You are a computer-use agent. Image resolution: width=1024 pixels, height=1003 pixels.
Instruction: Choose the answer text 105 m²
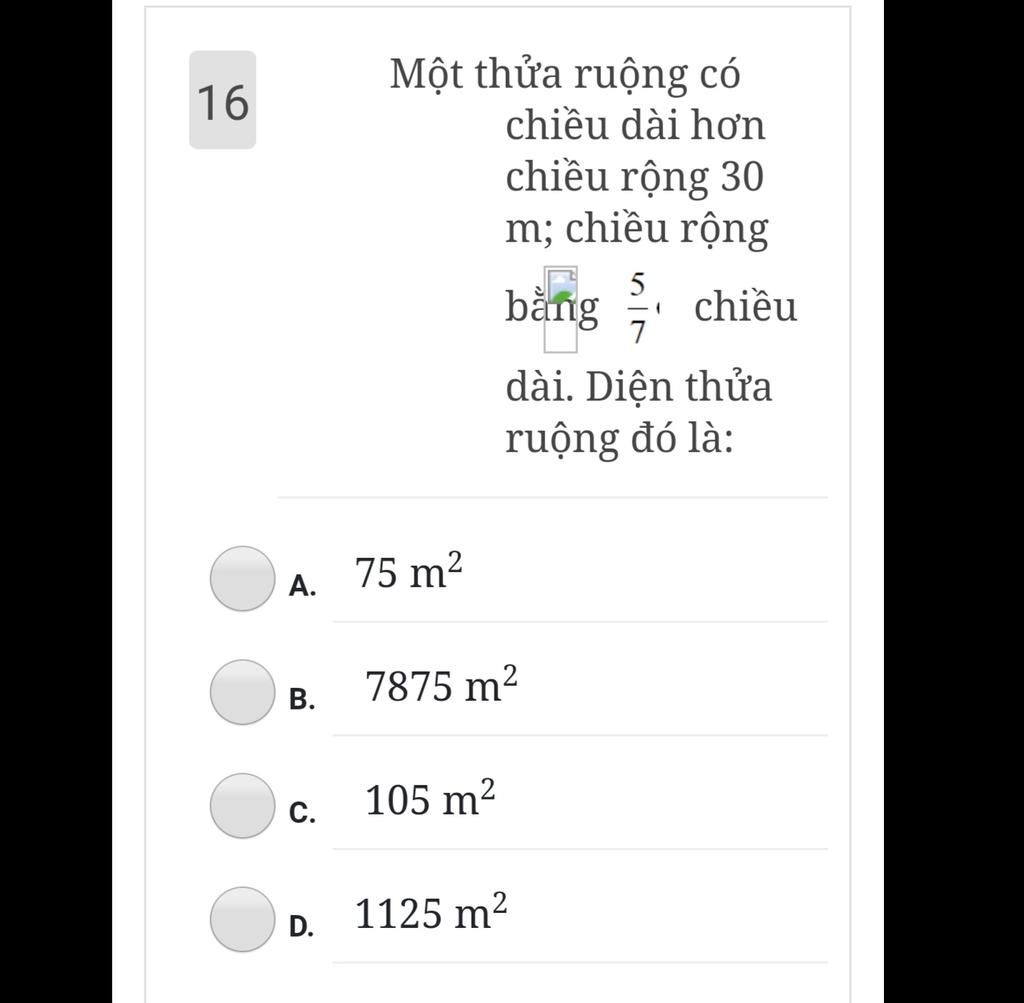pos(430,798)
